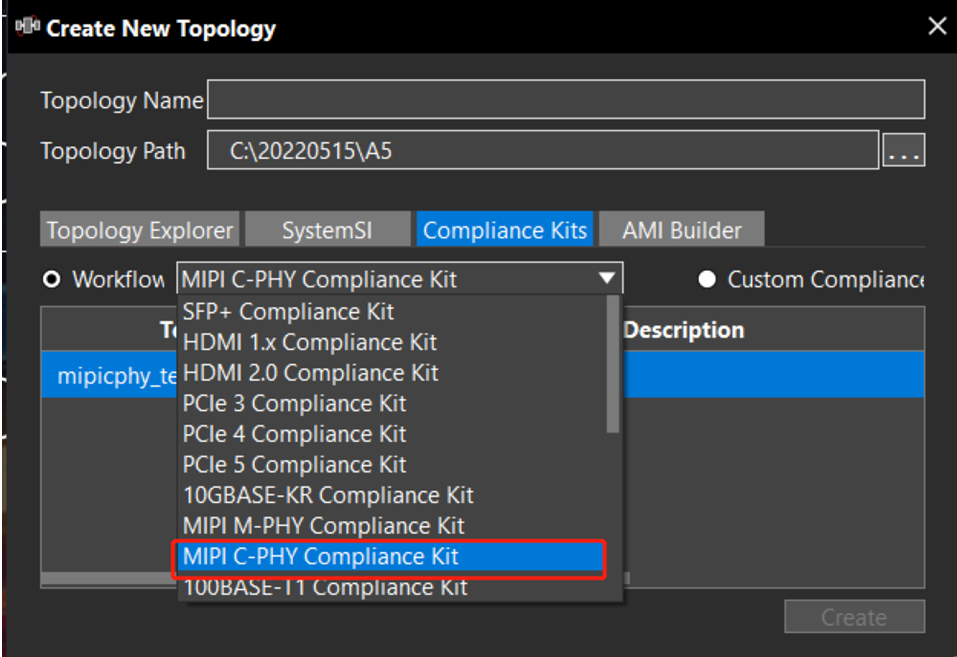The image size is (957, 657).
Task: Select MIPI M-PHY Compliance Kit entry
Action: pyautogui.click(x=392, y=525)
